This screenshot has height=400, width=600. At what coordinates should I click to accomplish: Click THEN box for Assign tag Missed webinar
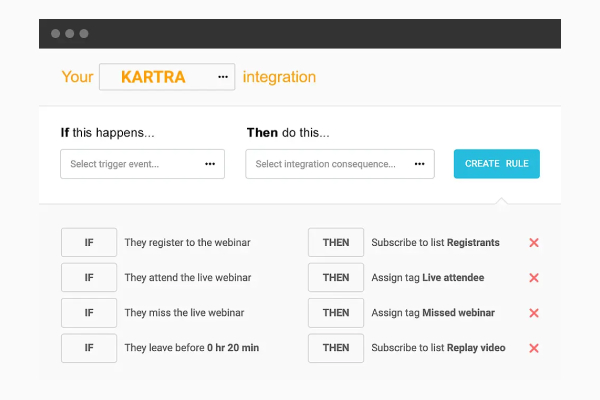[336, 313]
